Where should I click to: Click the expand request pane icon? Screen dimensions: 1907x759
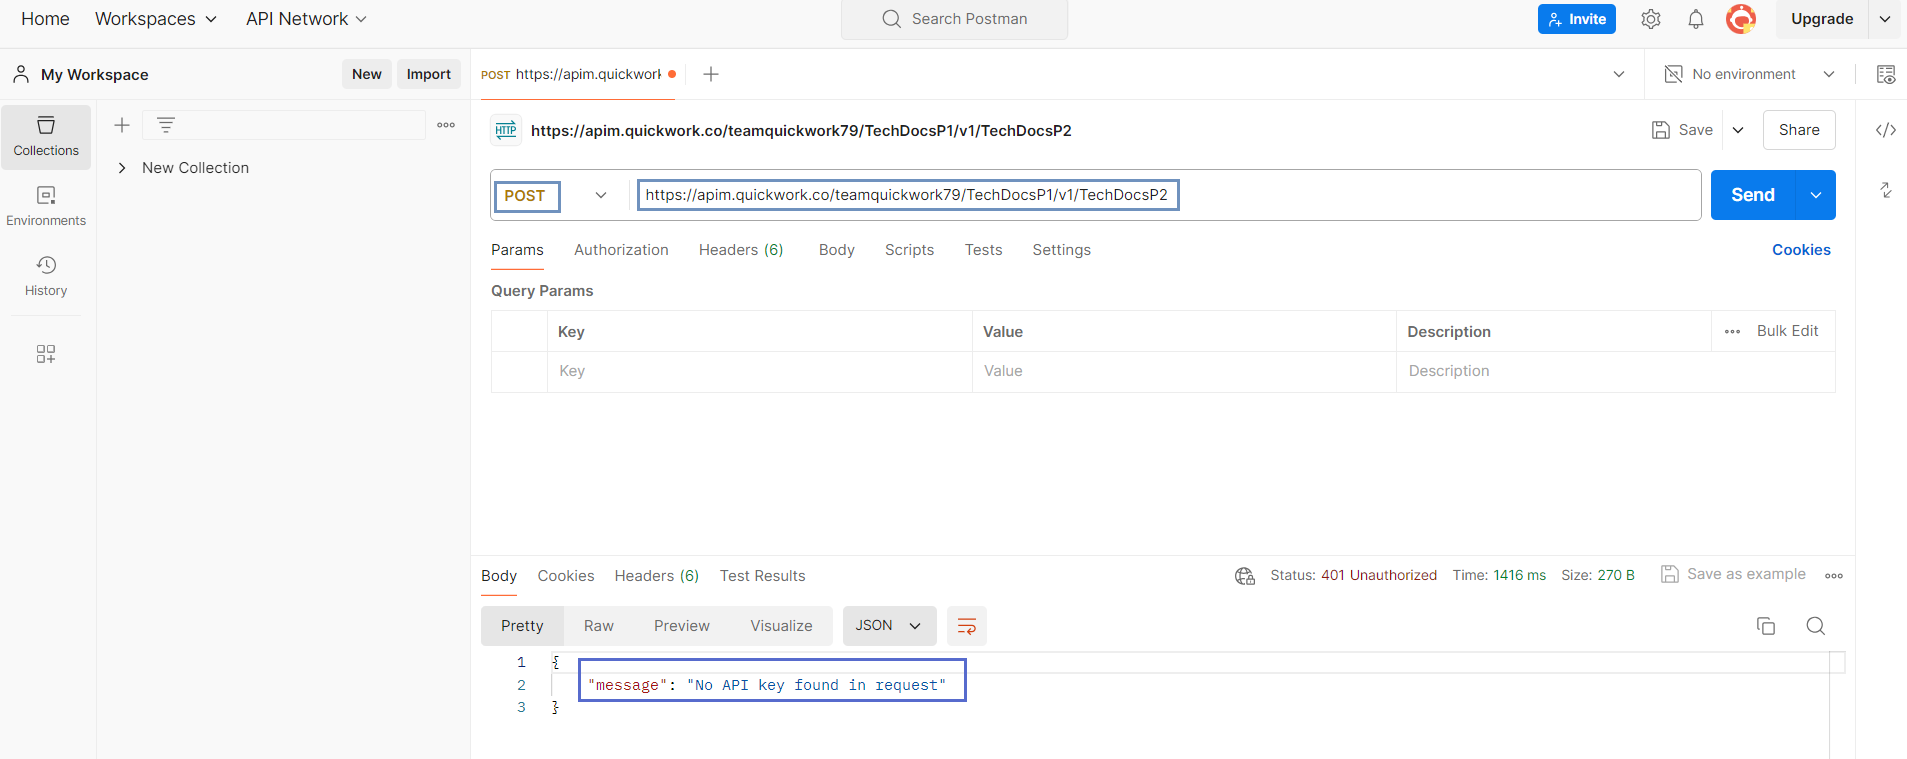(1886, 190)
